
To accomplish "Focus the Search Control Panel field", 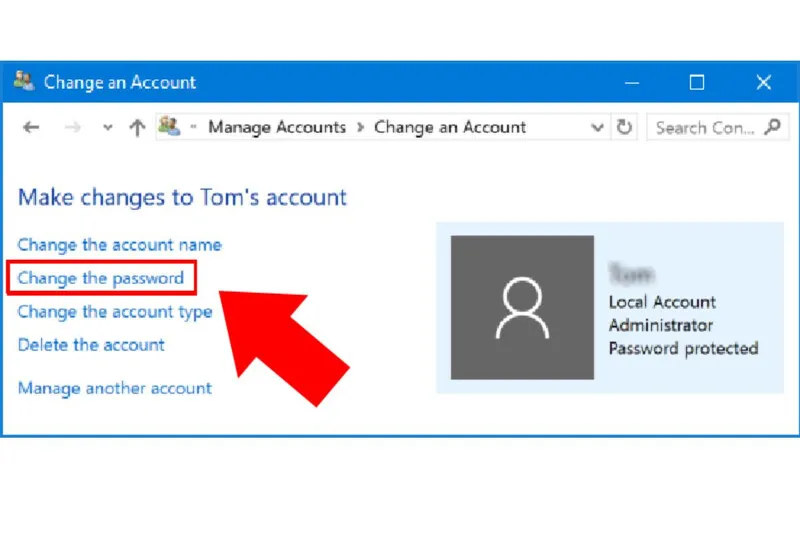I will [x=717, y=127].
